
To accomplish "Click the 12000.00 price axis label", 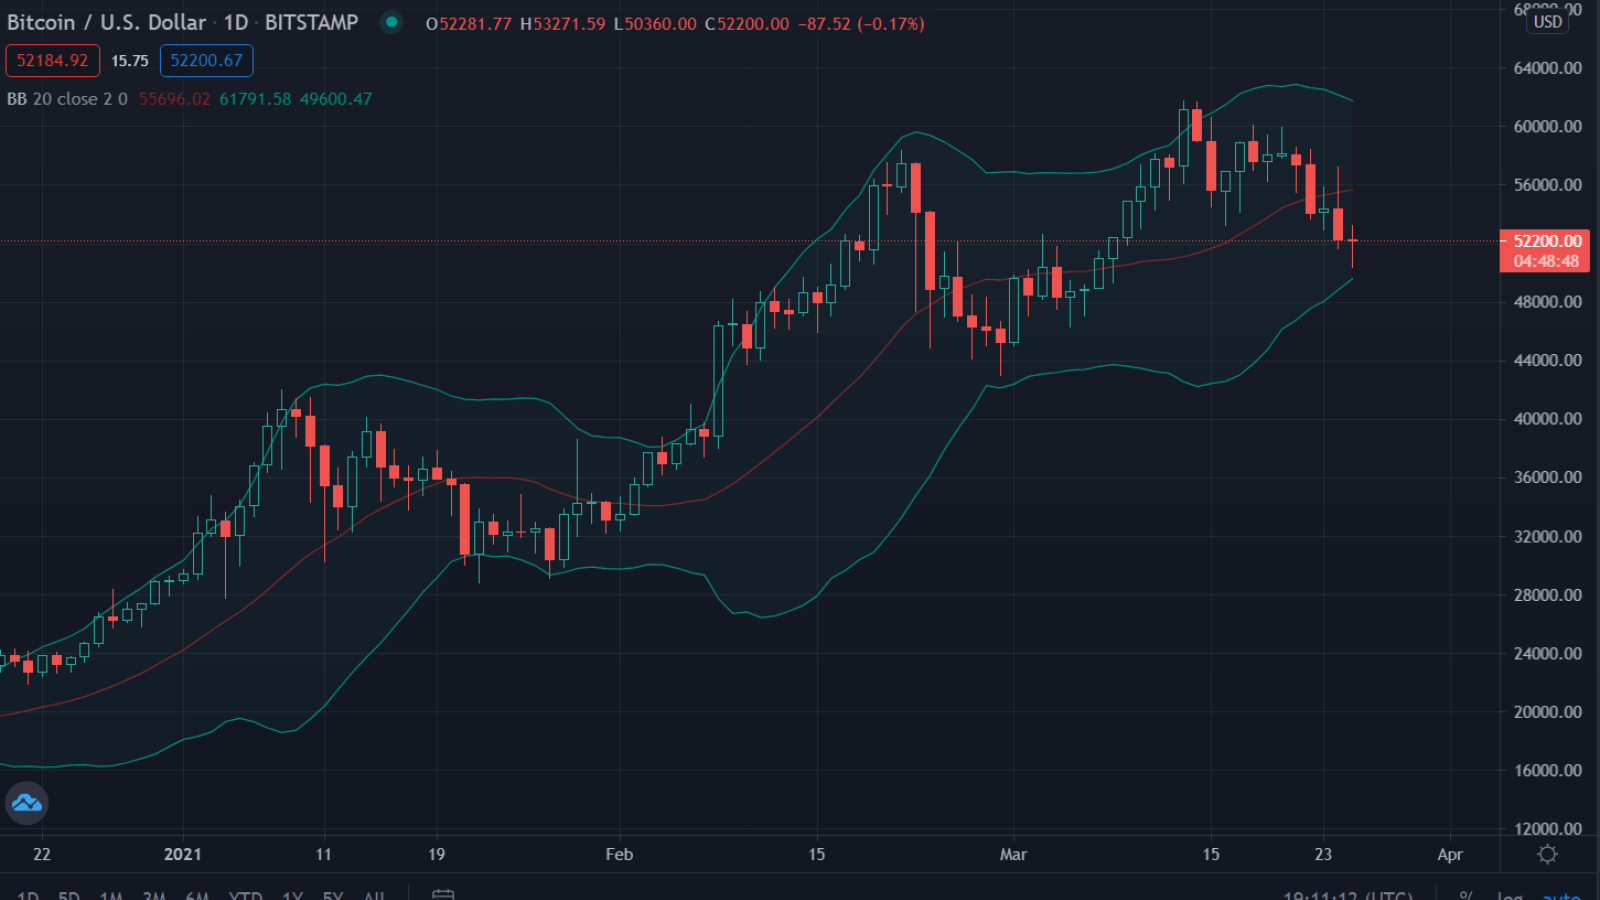I will tap(1547, 829).
